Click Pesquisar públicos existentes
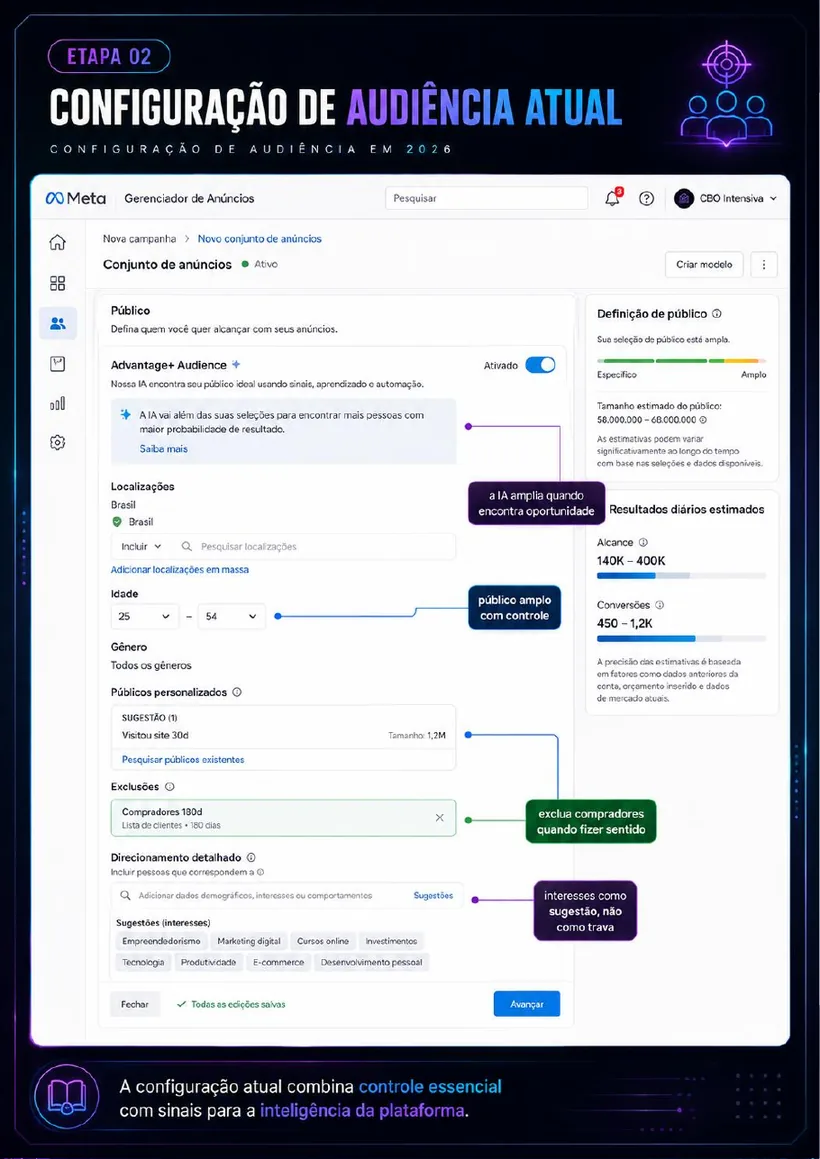Viewport: 820px width, 1159px height. point(183,759)
